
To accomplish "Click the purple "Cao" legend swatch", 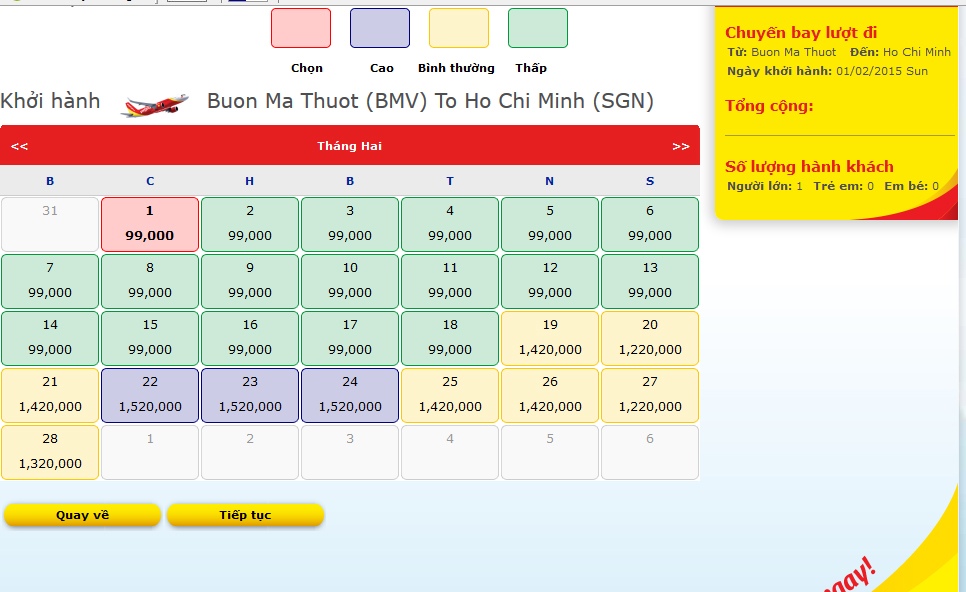I will click(379, 28).
